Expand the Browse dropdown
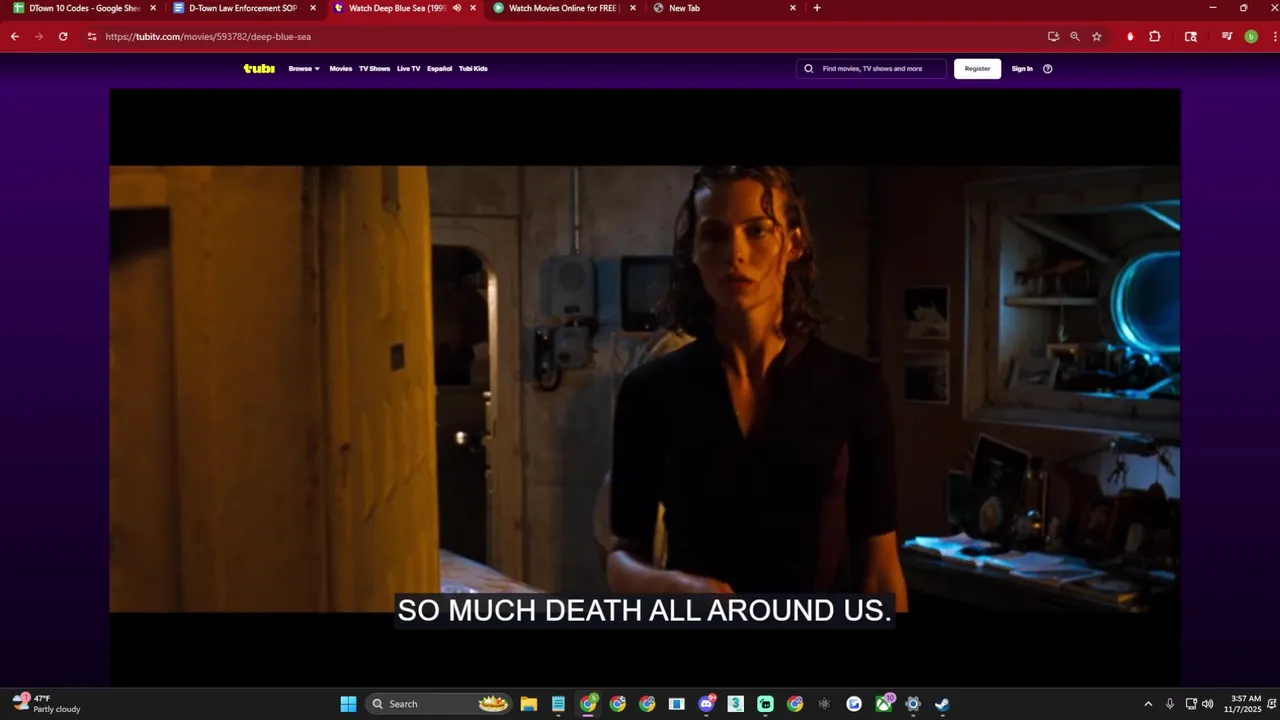1280x720 pixels. pyautogui.click(x=304, y=69)
